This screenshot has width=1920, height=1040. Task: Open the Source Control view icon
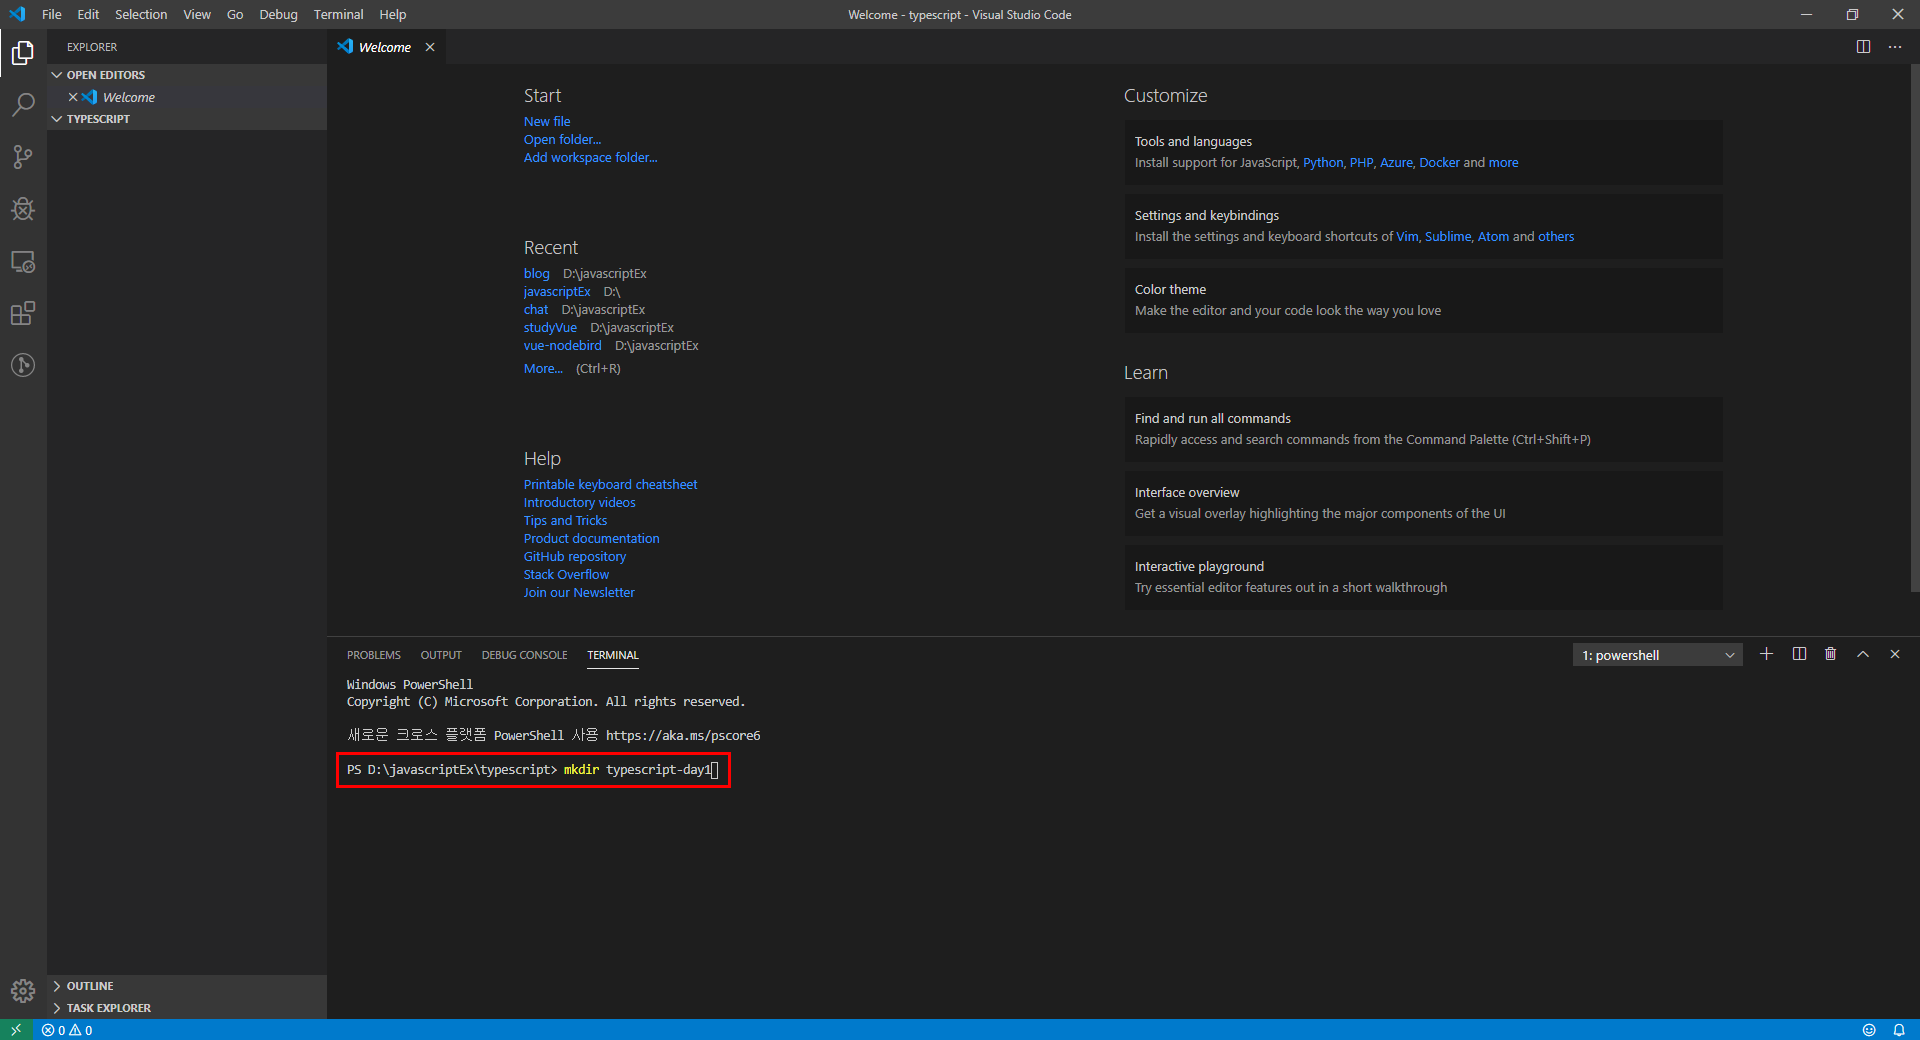click(x=23, y=157)
